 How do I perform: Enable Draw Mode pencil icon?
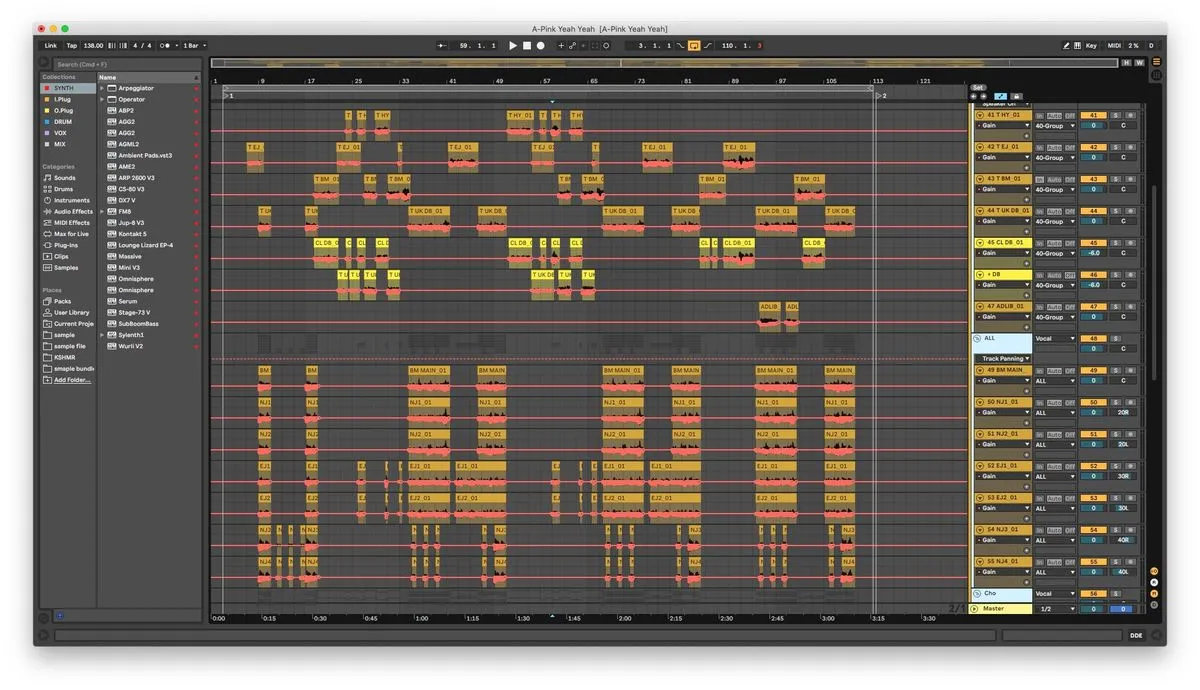[x=1066, y=46]
